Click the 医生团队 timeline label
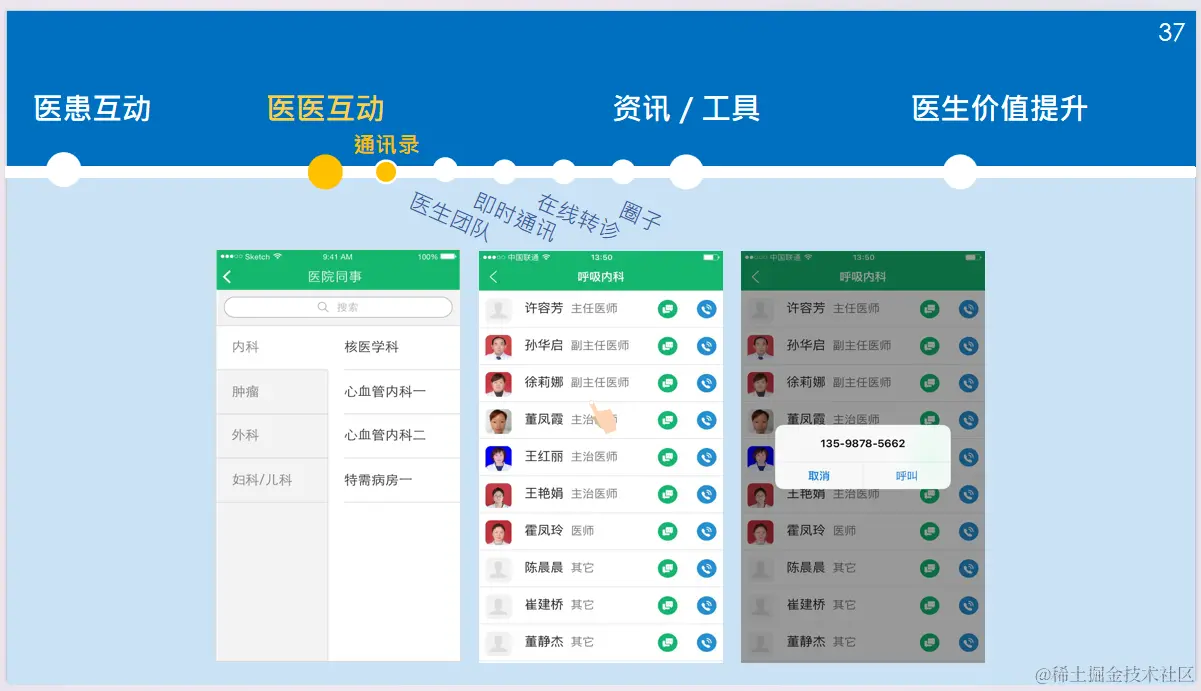 click(449, 218)
